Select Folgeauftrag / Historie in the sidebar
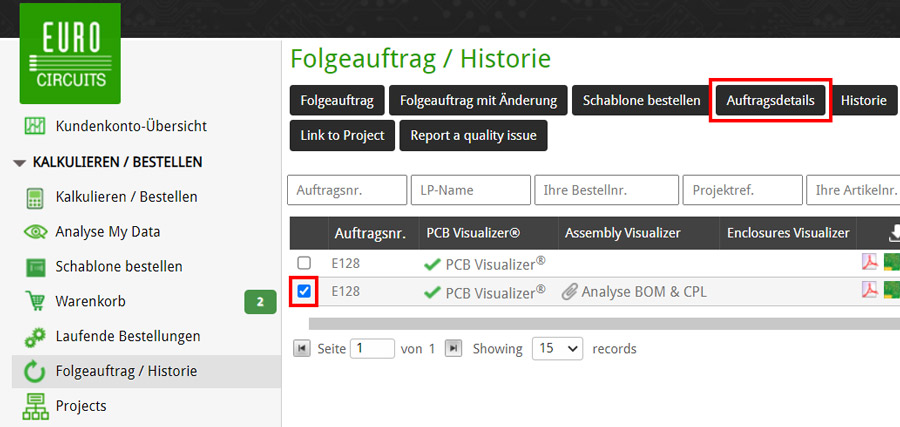This screenshot has height=427, width=900. coord(126,371)
